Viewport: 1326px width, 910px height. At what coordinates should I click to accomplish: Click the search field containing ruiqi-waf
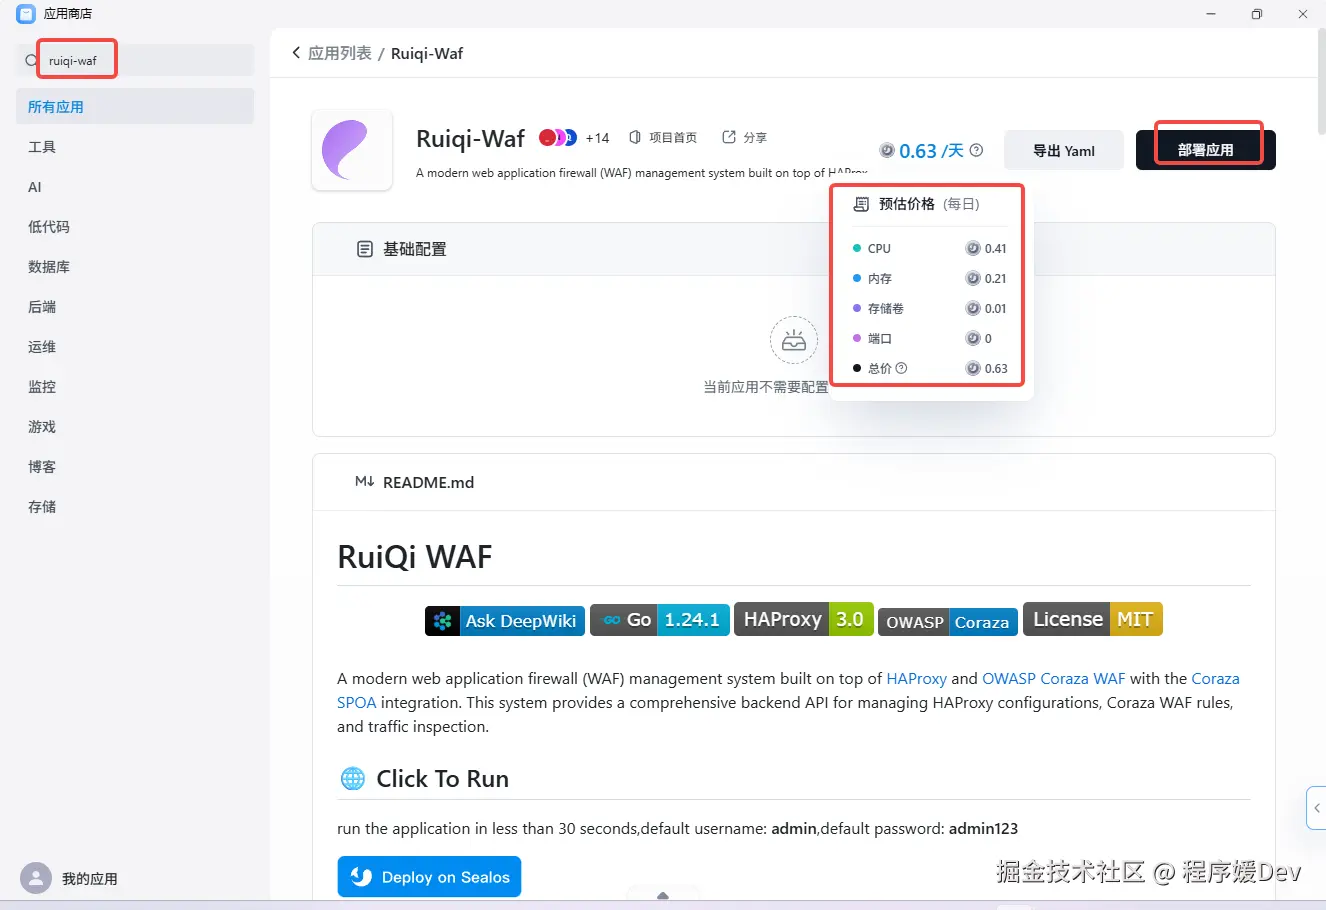click(135, 60)
